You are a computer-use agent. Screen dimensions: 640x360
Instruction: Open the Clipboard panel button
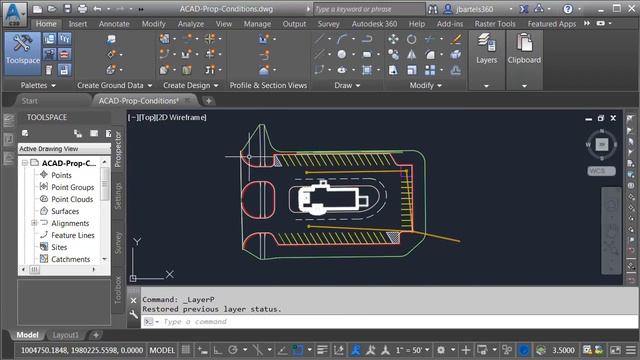click(524, 60)
